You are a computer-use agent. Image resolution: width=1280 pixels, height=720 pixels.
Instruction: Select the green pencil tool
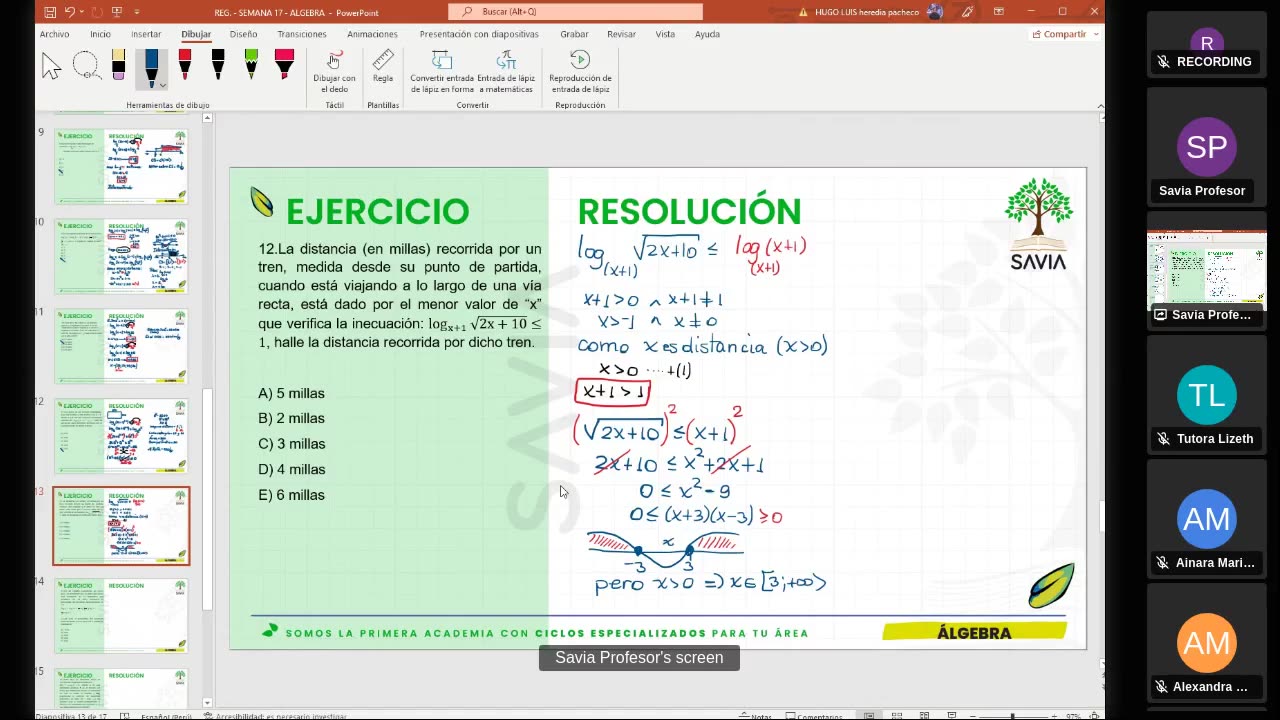point(251,64)
